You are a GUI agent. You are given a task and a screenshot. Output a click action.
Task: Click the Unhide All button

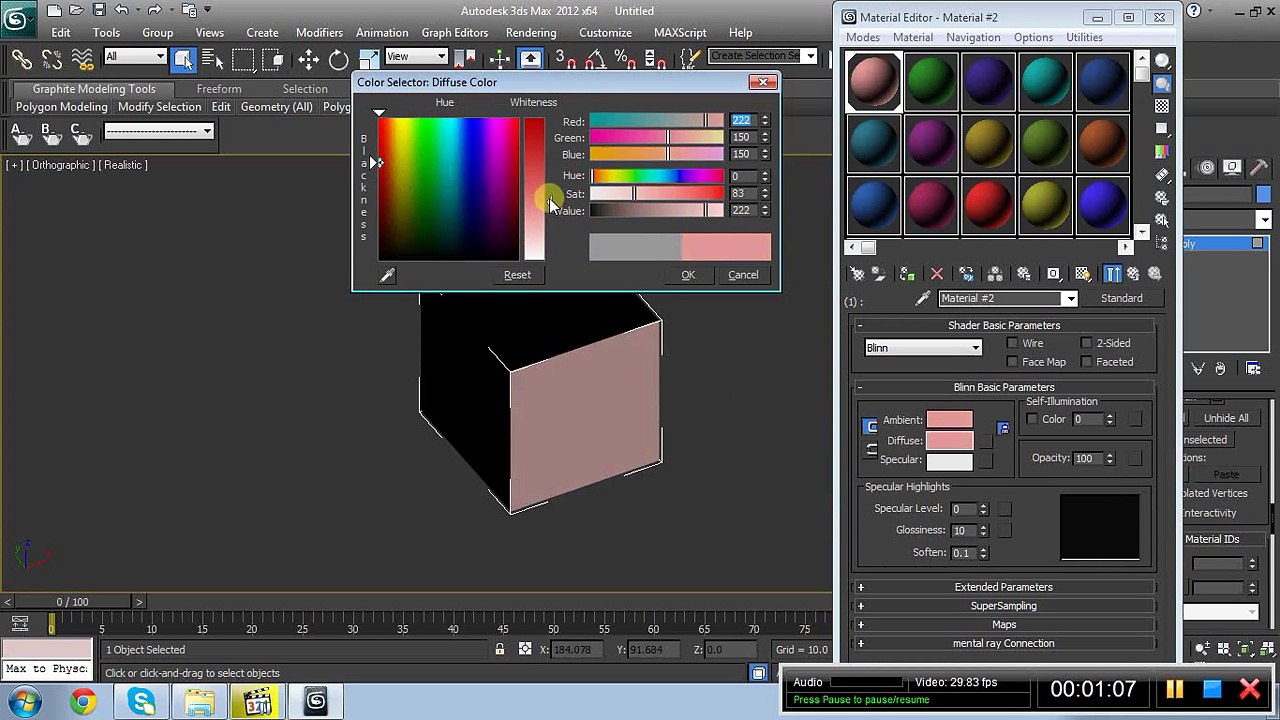point(1226,418)
